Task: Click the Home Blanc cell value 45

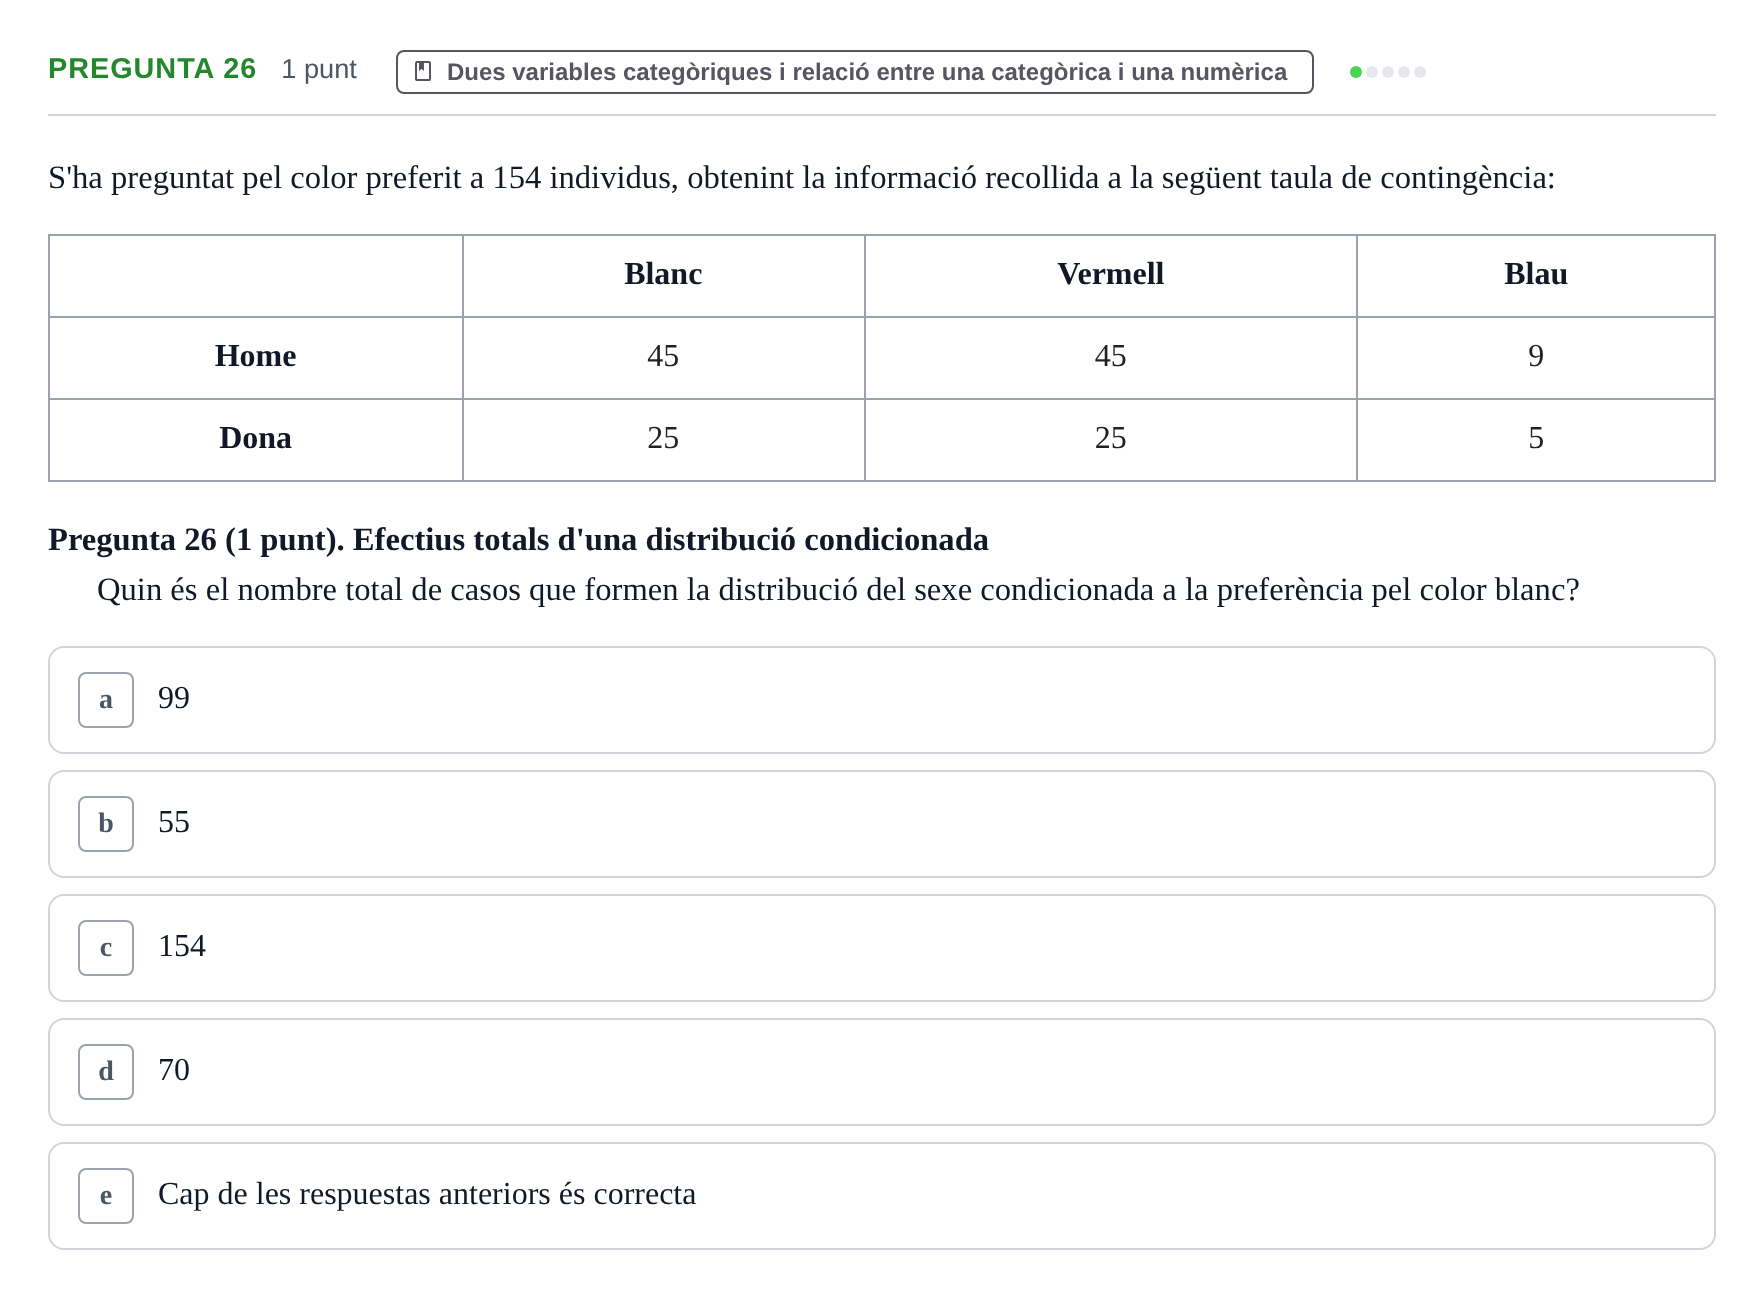Action: click(663, 357)
